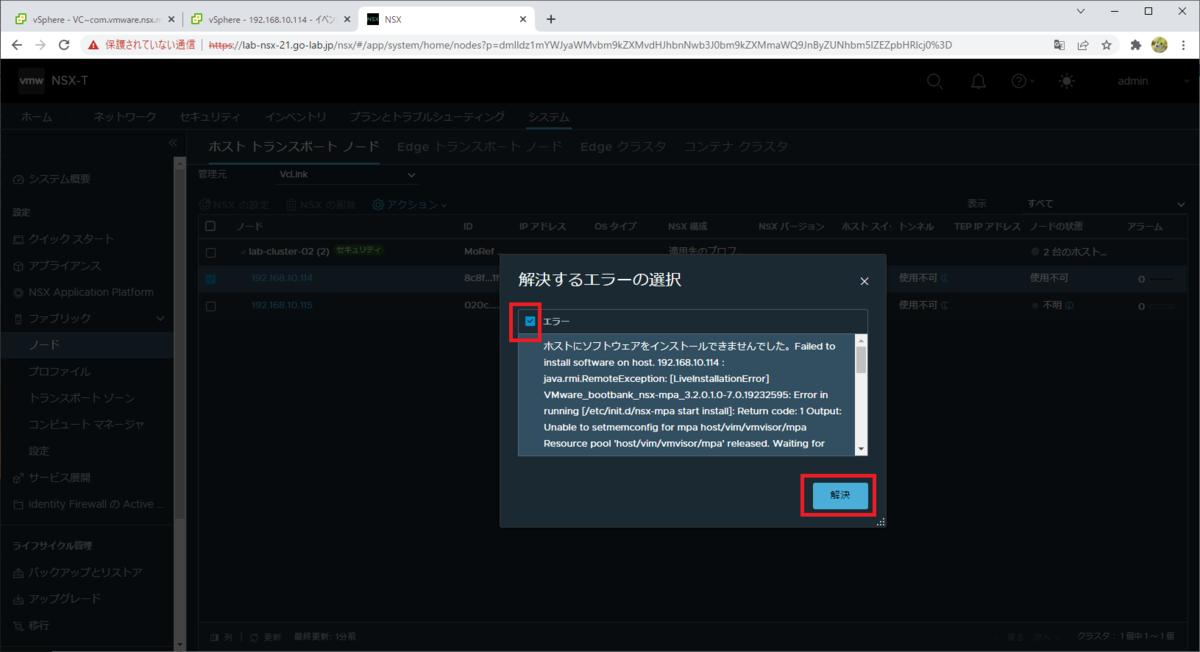Click the bookmark star in the browser toolbar
The width and height of the screenshot is (1200, 652).
pyautogui.click(x=1106, y=44)
